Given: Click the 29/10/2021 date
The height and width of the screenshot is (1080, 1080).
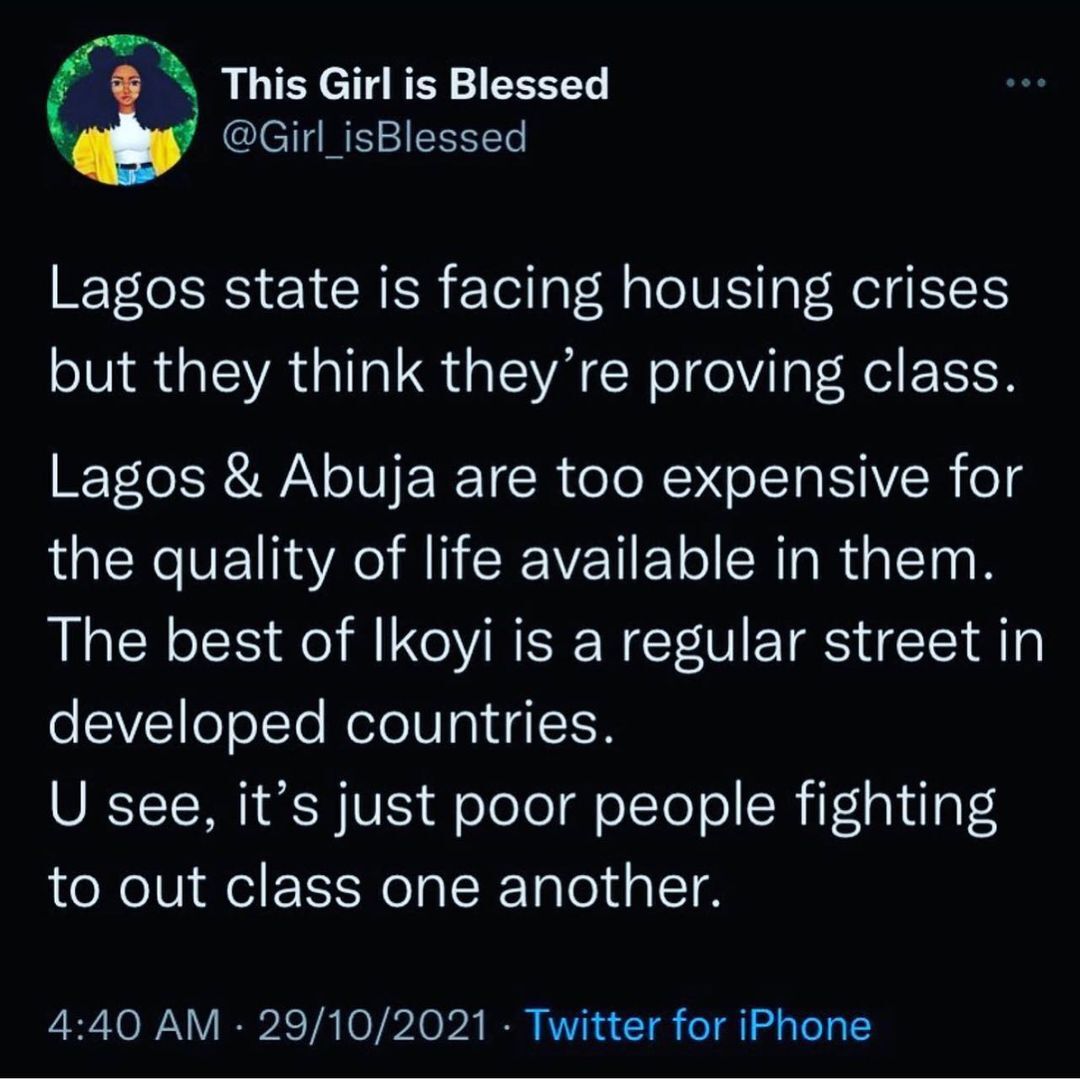Looking at the screenshot, I should point(373,1024).
